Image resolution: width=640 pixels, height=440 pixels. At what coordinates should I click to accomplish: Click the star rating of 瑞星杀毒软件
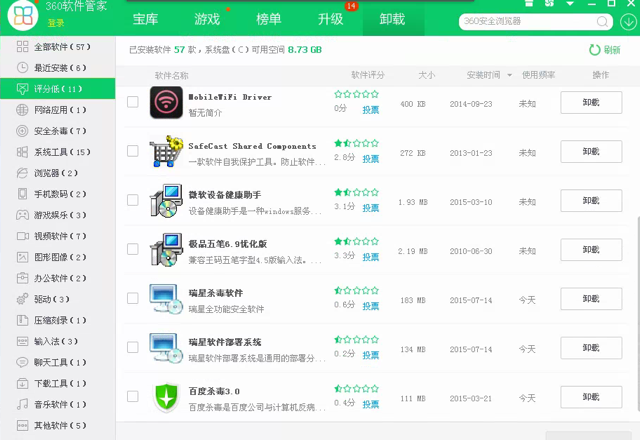click(356, 291)
